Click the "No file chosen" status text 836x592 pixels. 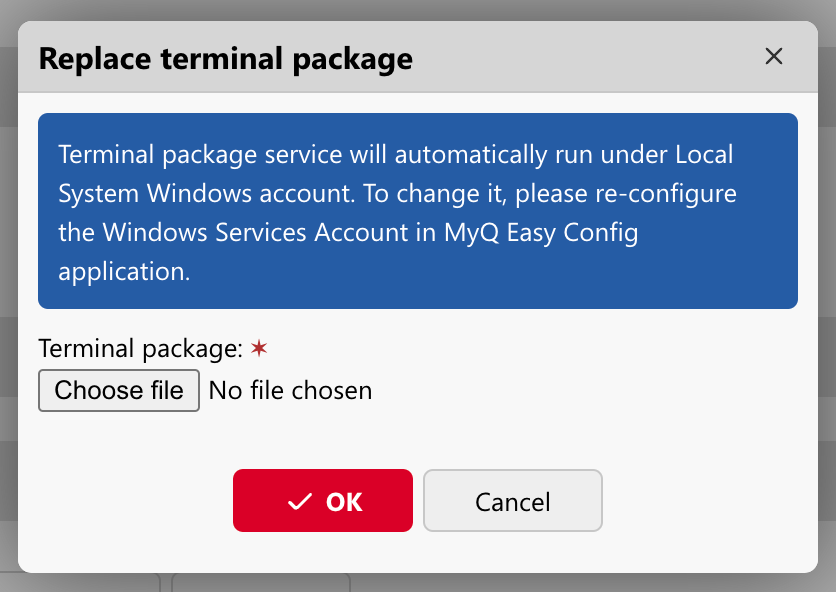[x=290, y=391]
